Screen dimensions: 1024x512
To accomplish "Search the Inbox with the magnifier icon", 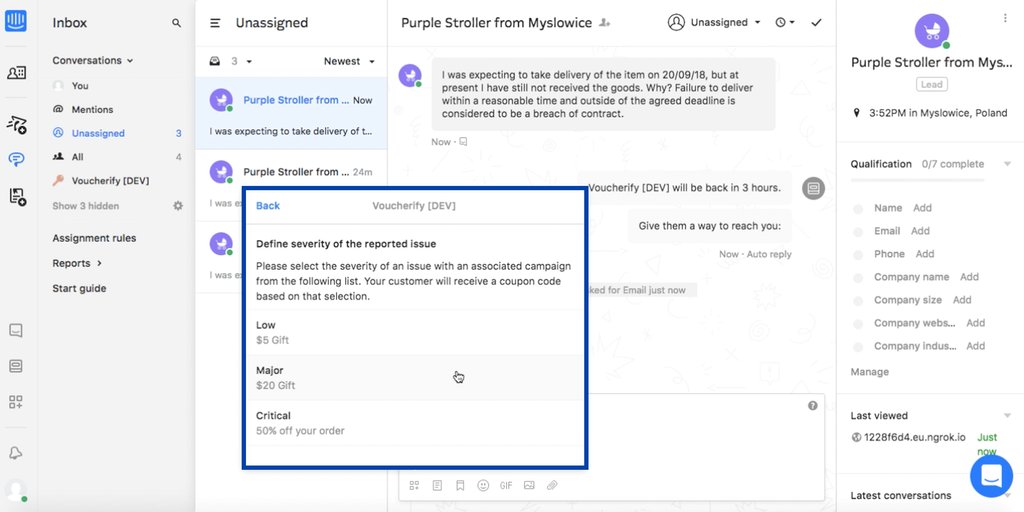I will 176,23.
